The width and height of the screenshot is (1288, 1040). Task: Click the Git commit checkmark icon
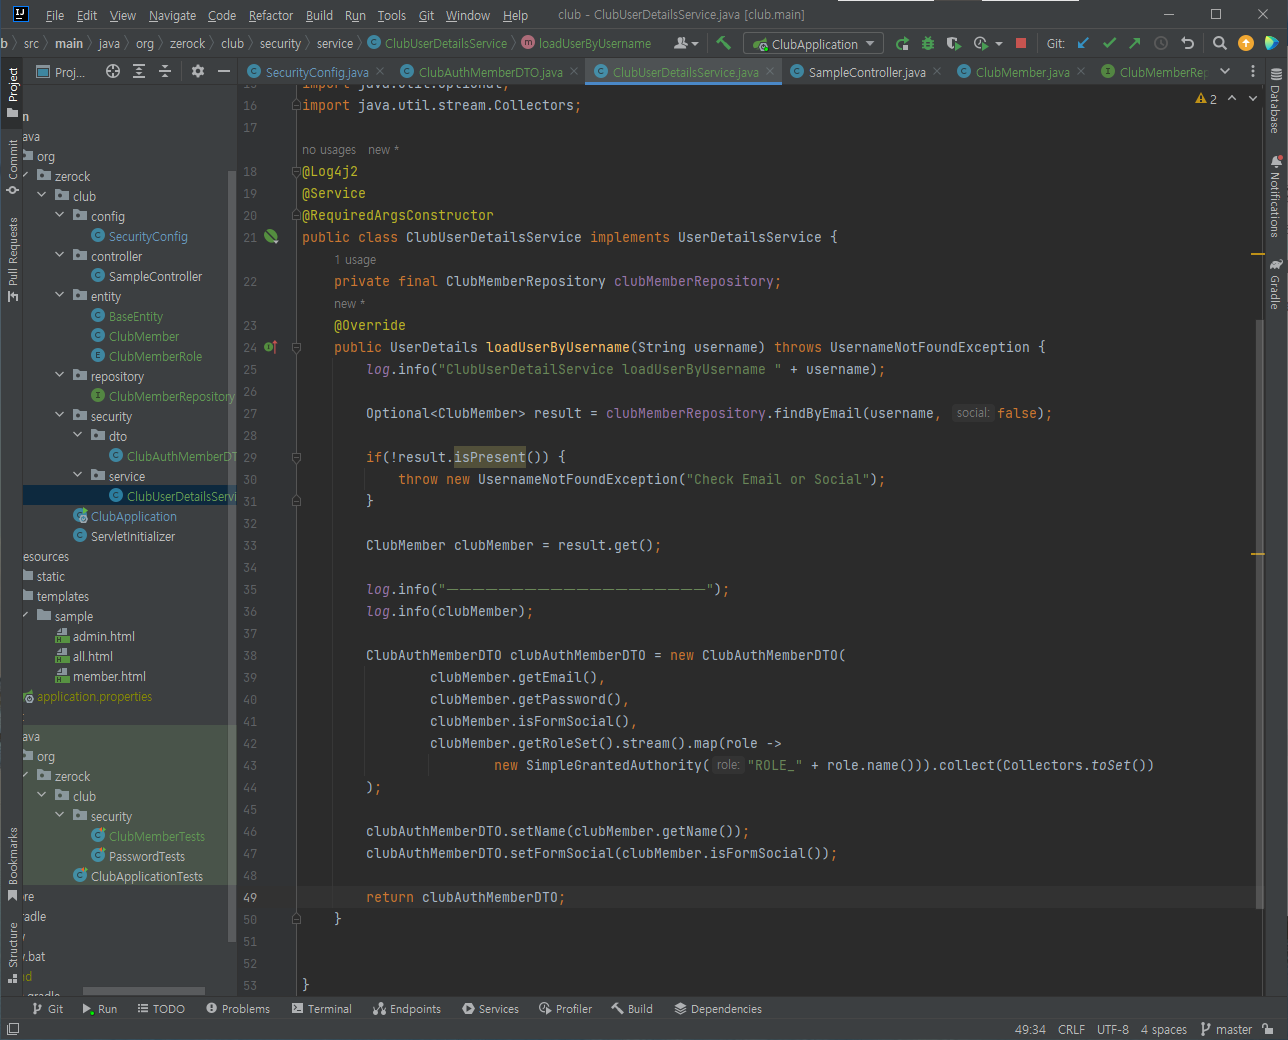(1109, 43)
